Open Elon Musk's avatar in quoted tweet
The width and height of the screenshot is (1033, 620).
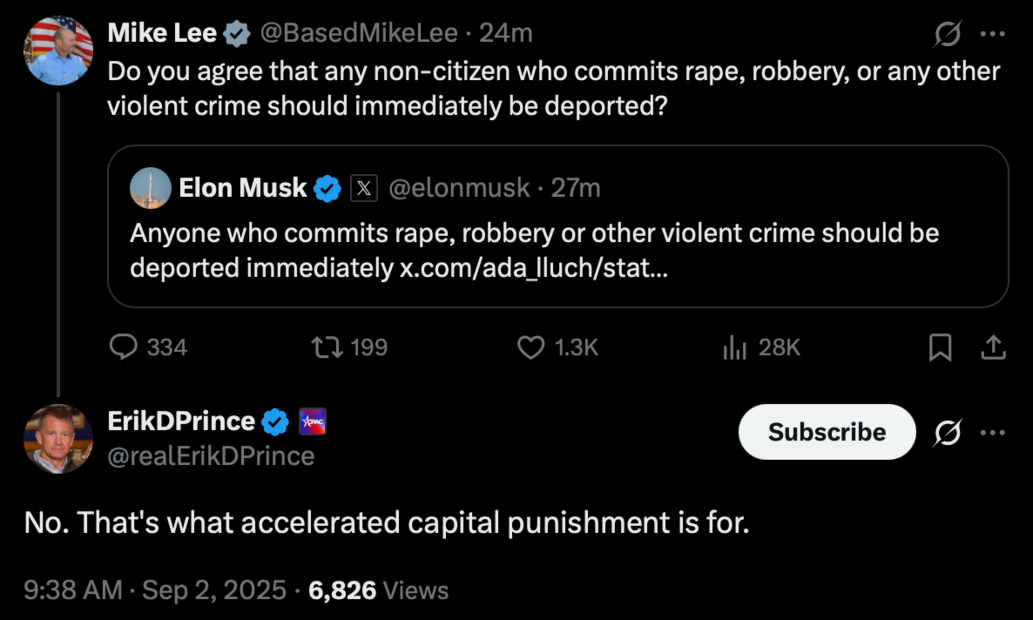point(150,188)
